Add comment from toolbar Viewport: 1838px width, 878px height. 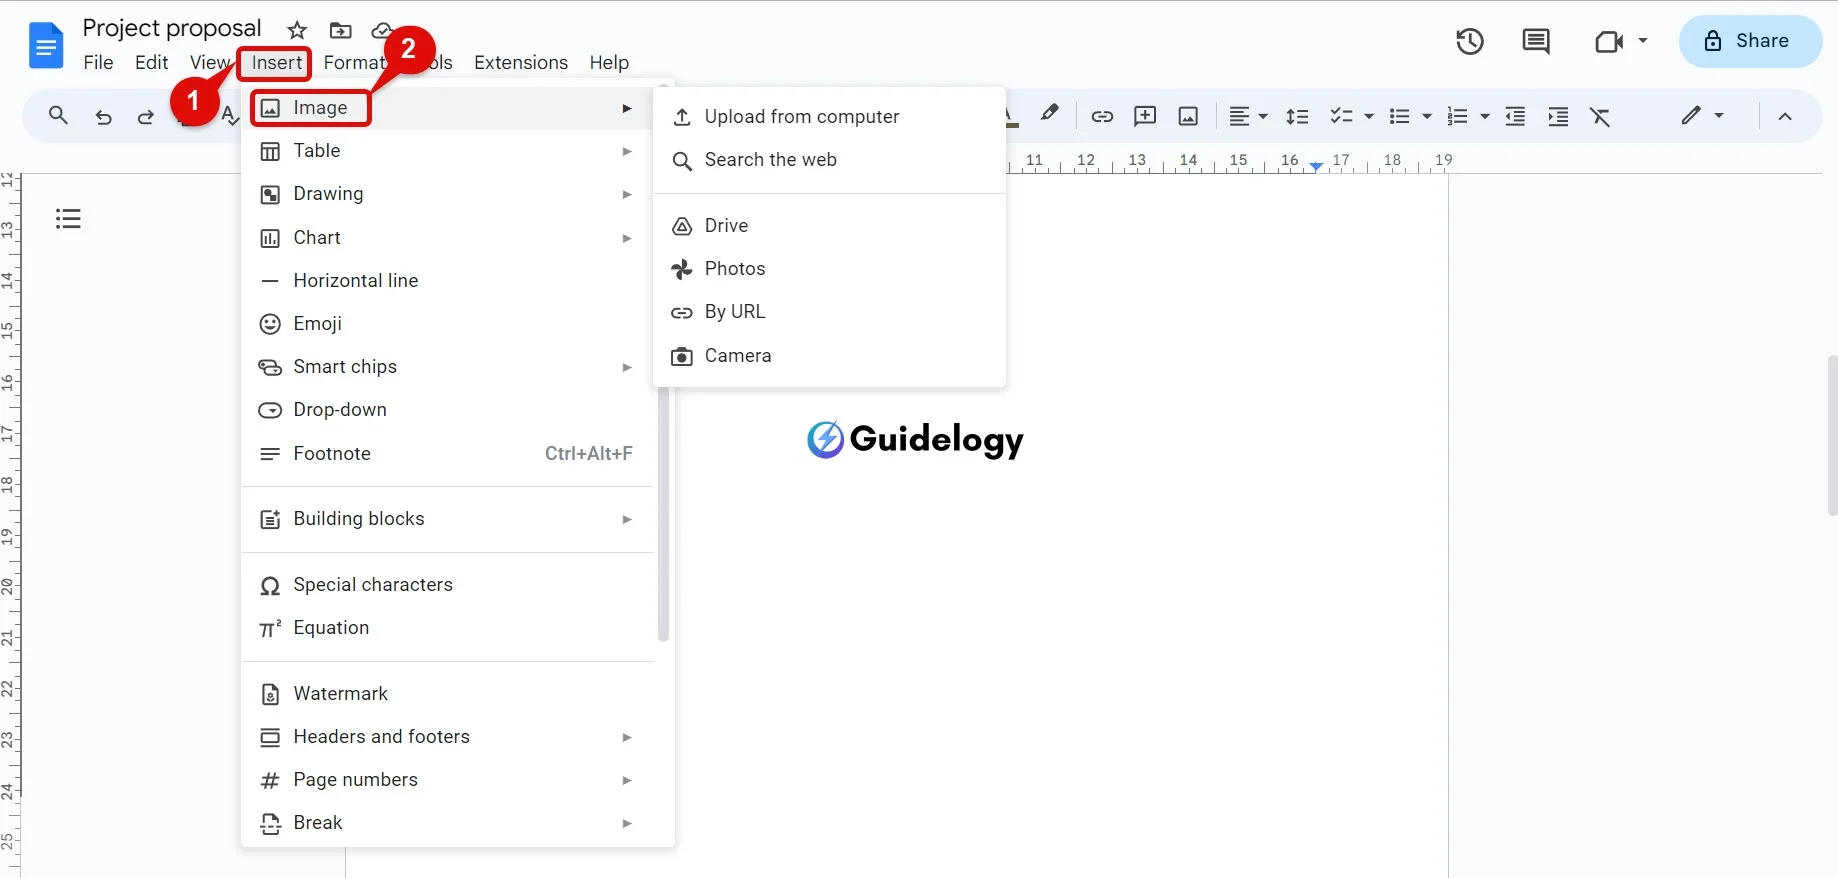pyautogui.click(x=1145, y=116)
